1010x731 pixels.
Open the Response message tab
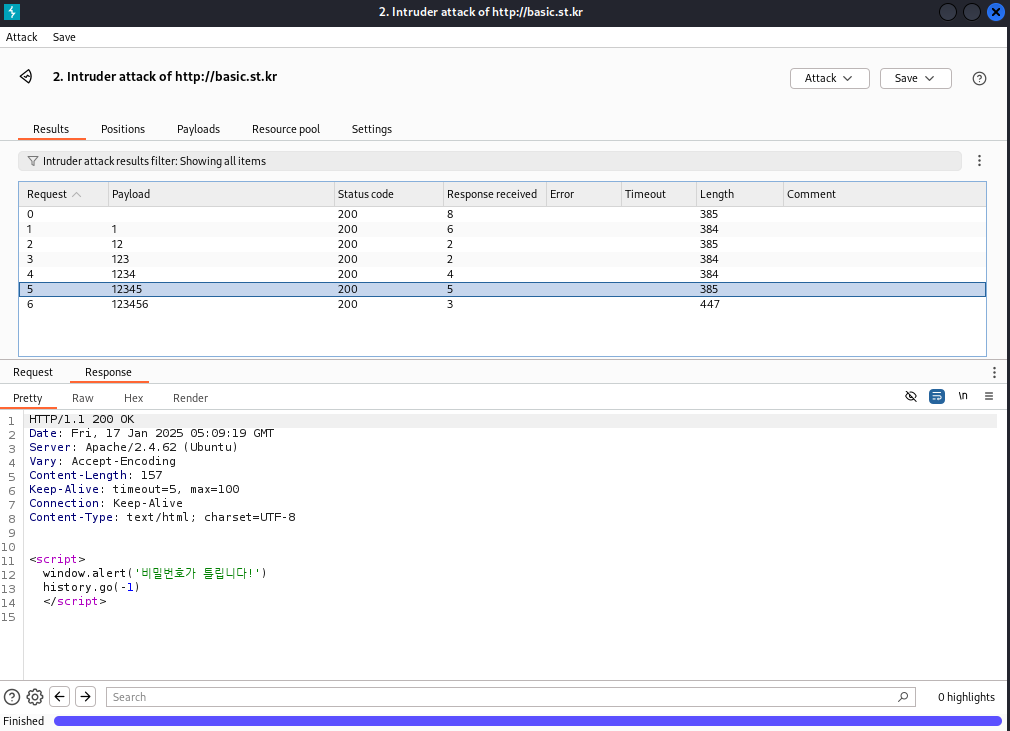[108, 372]
